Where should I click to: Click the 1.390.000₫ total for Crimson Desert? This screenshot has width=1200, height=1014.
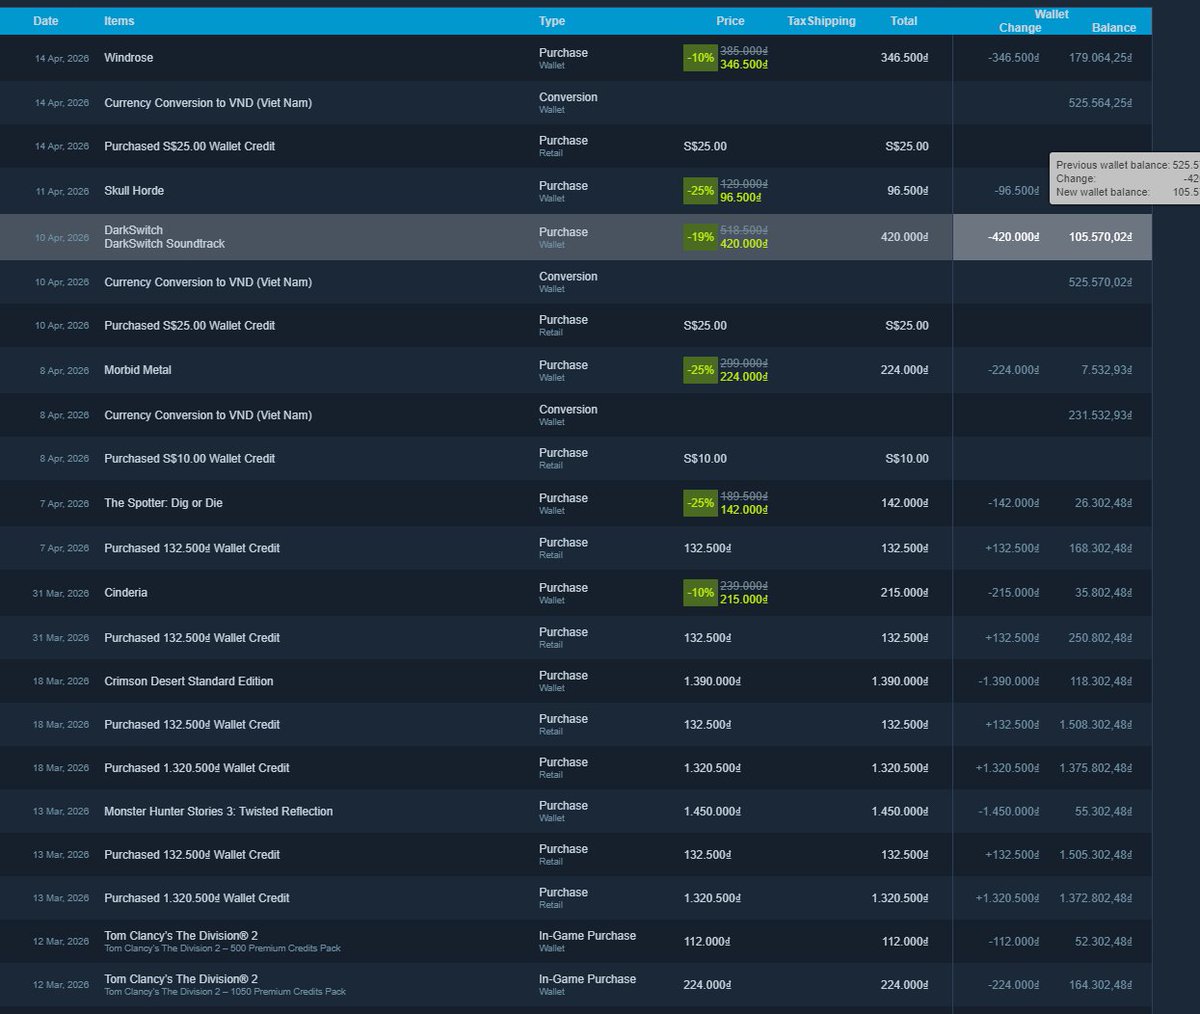(900, 681)
